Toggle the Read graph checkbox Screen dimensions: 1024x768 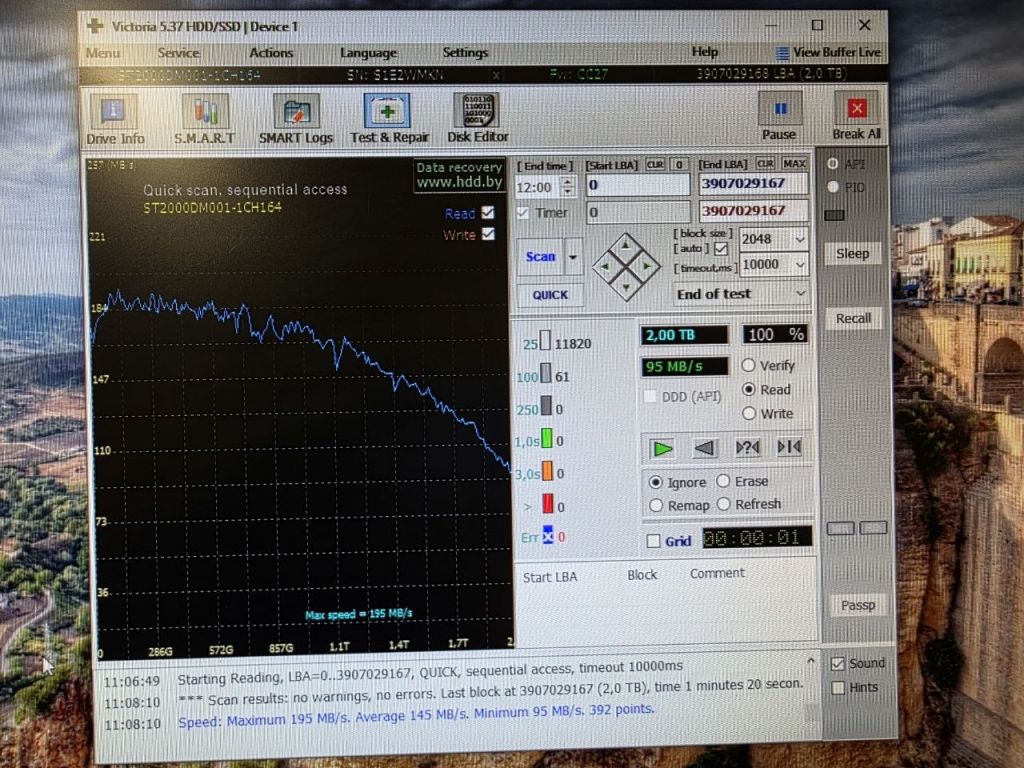(x=488, y=213)
